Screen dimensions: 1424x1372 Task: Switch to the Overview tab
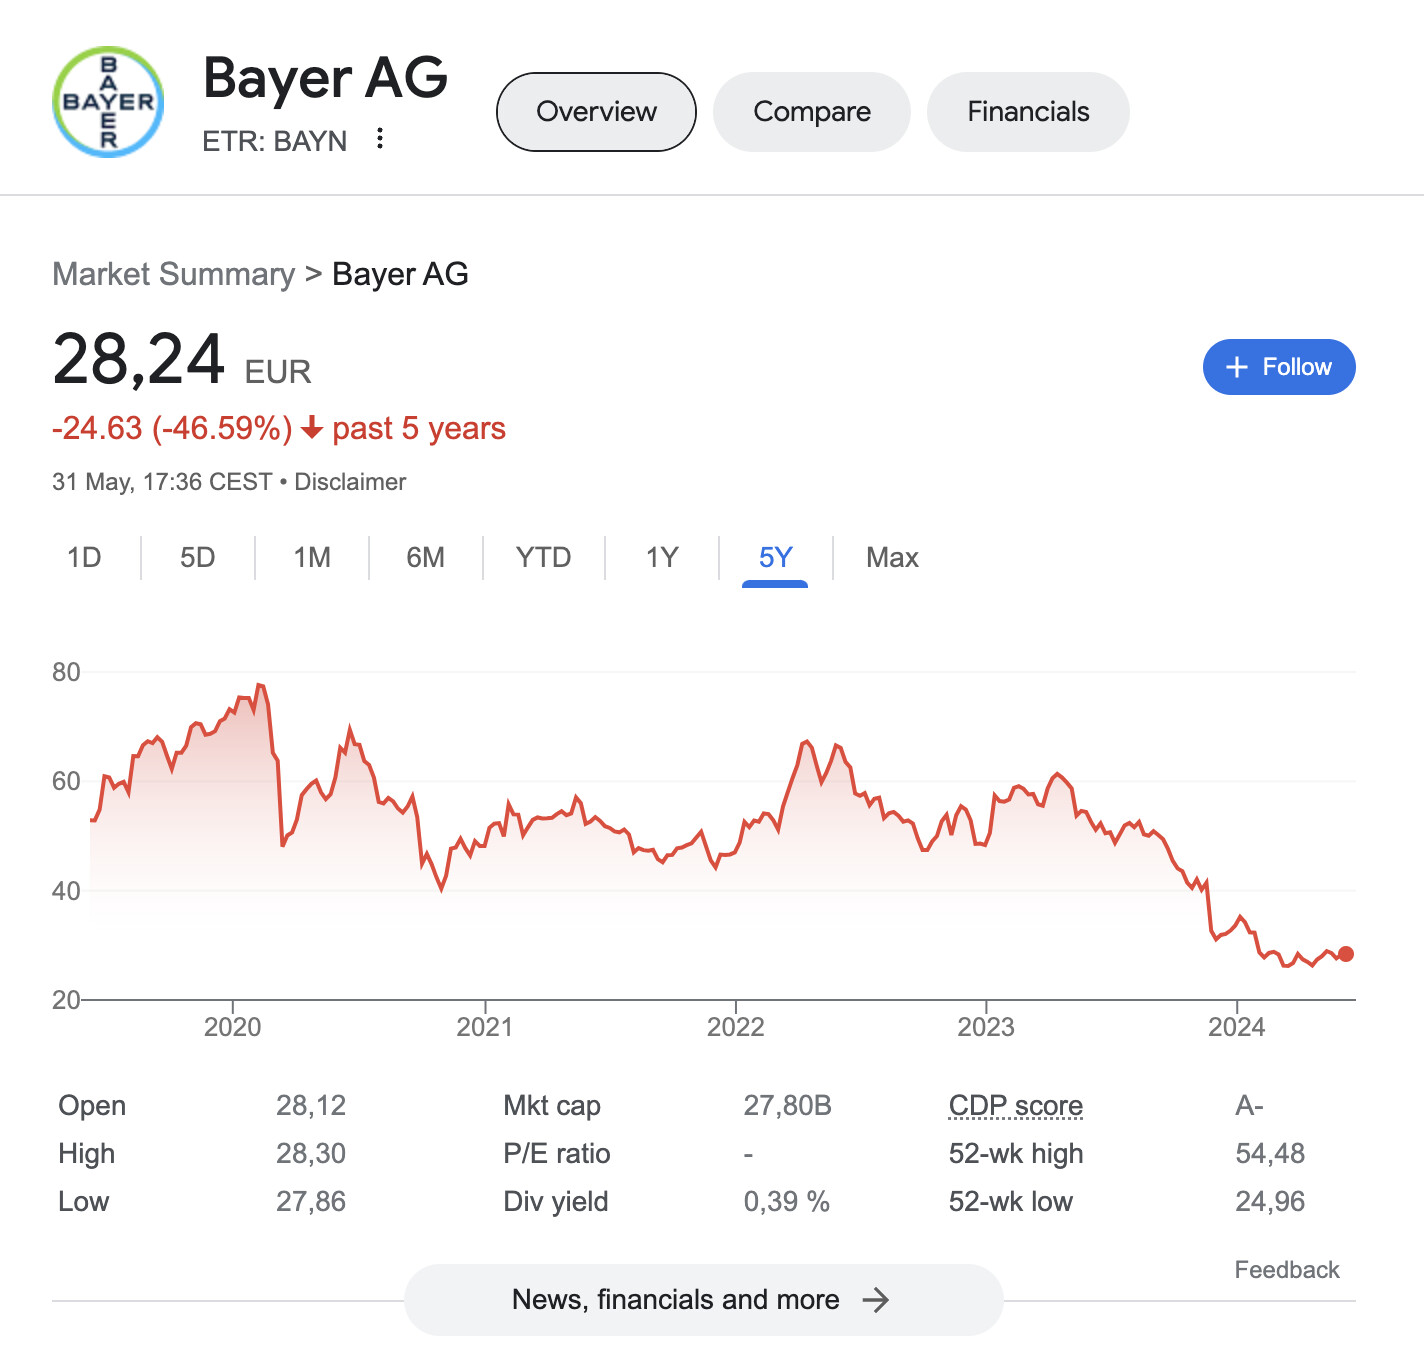[596, 112]
